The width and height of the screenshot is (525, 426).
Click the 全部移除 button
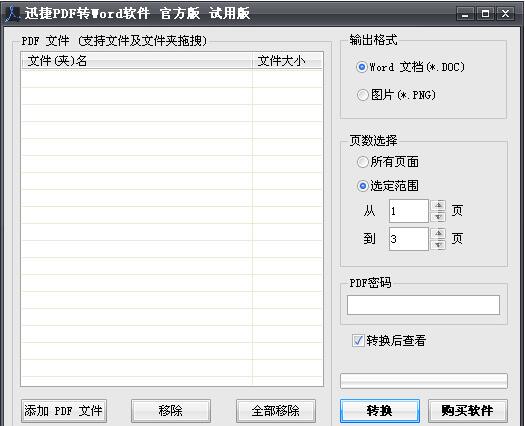click(276, 411)
